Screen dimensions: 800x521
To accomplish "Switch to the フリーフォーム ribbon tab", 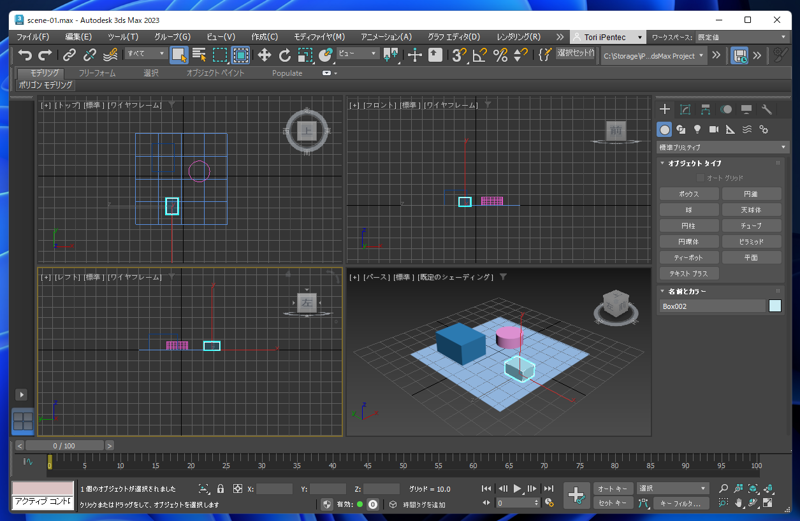I will coord(97,73).
